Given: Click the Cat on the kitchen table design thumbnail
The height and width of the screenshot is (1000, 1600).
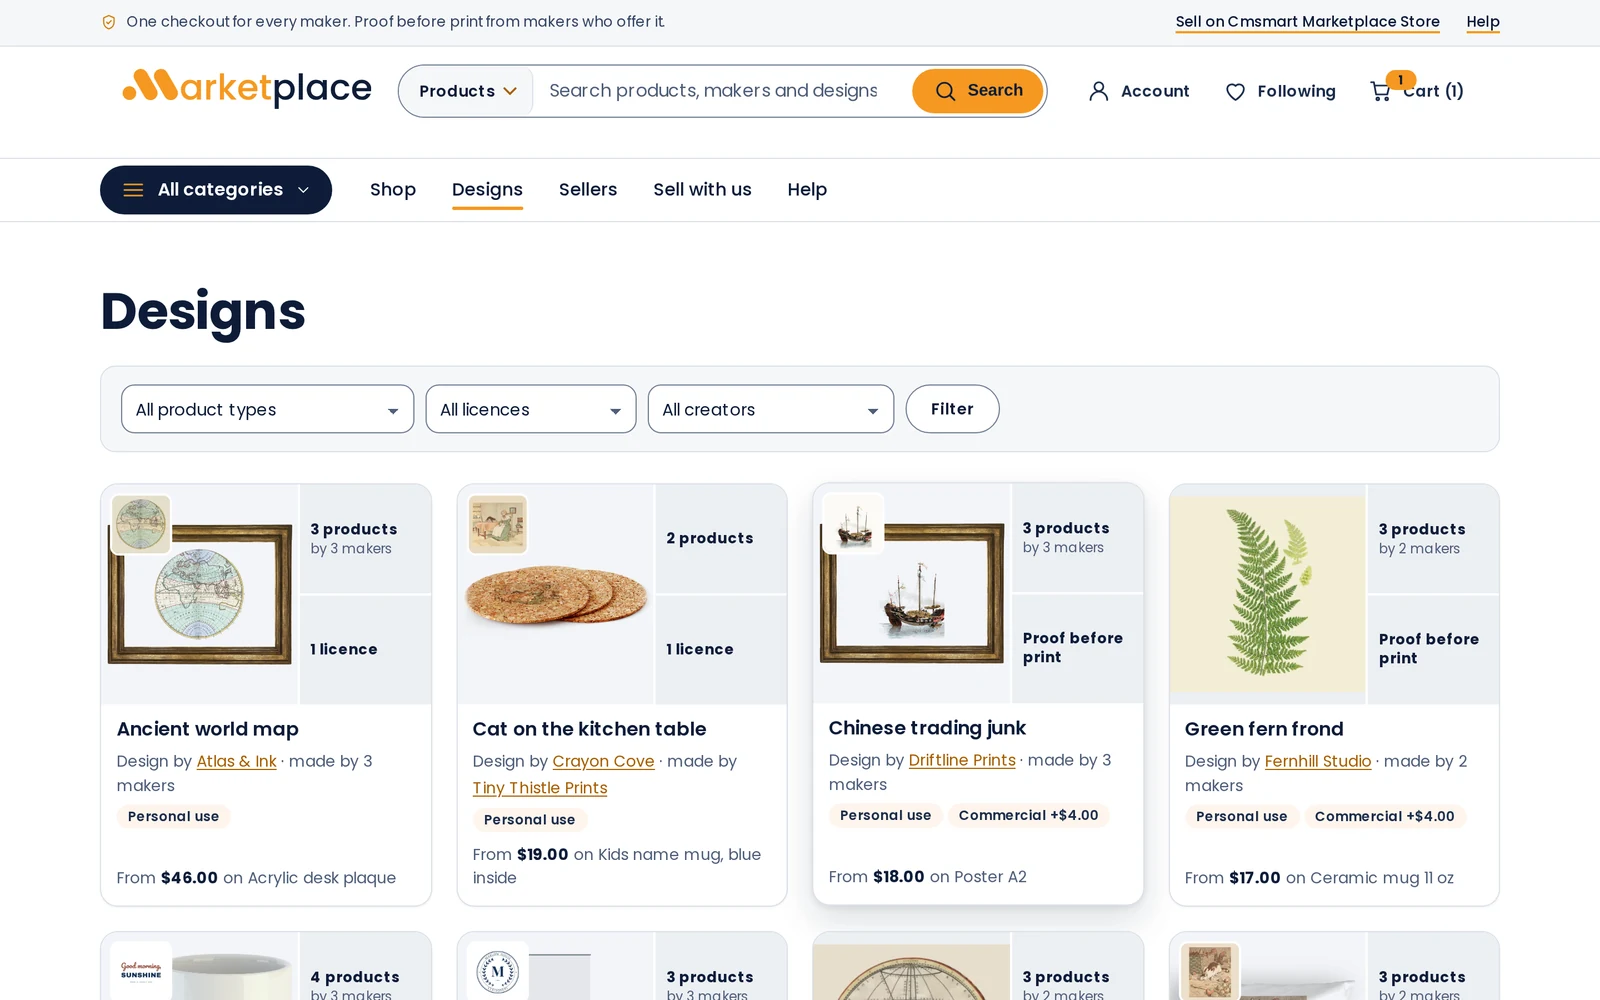Looking at the screenshot, I should point(498,524).
